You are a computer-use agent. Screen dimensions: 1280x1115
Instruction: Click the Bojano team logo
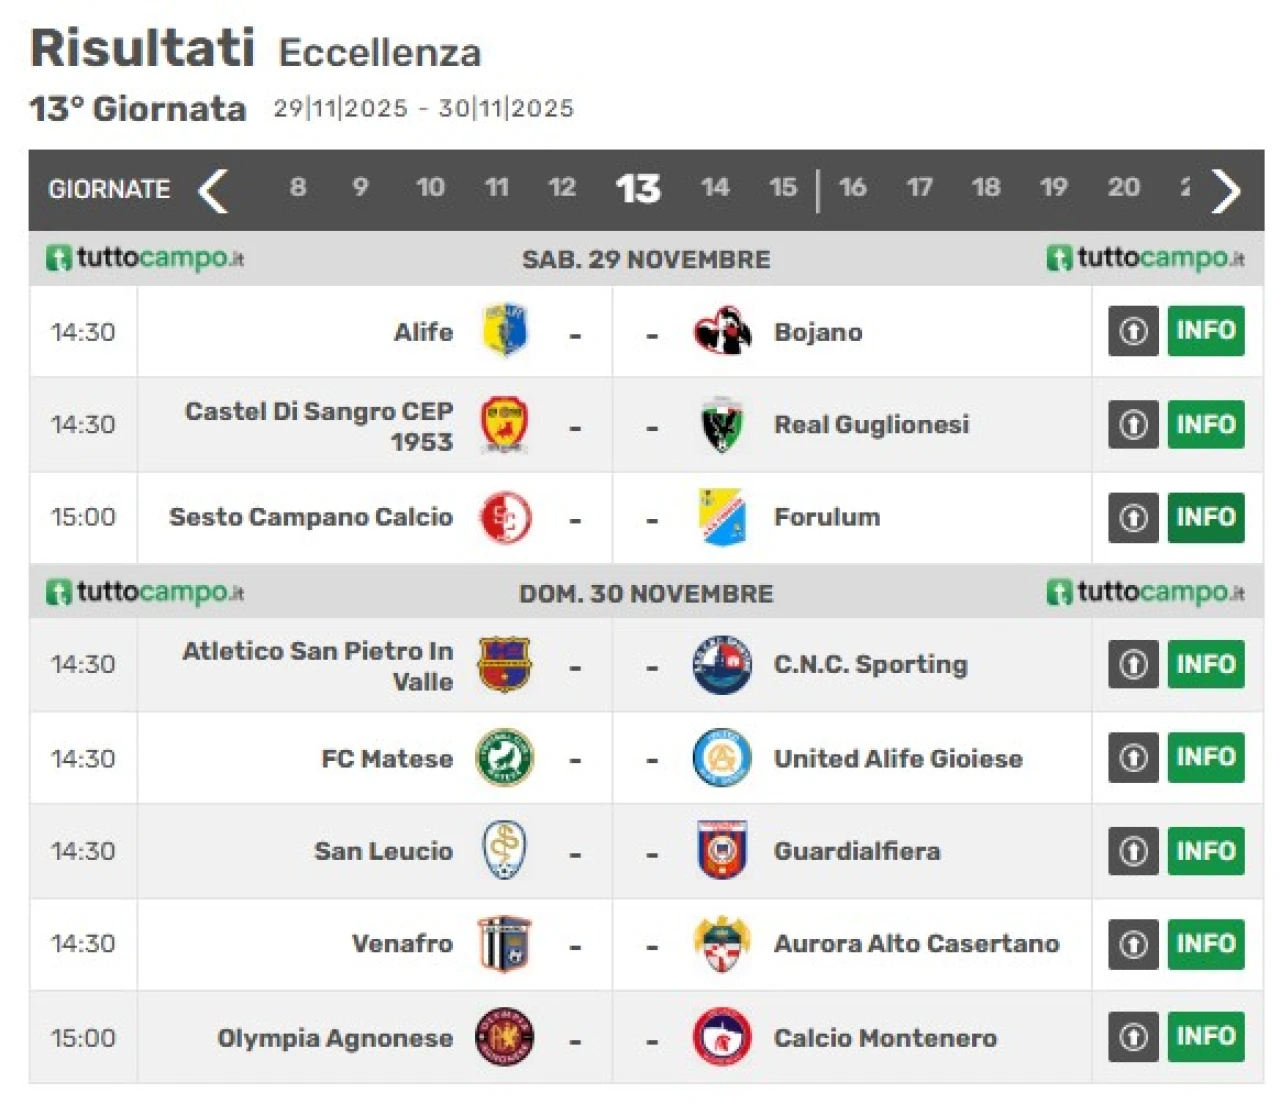tap(722, 331)
